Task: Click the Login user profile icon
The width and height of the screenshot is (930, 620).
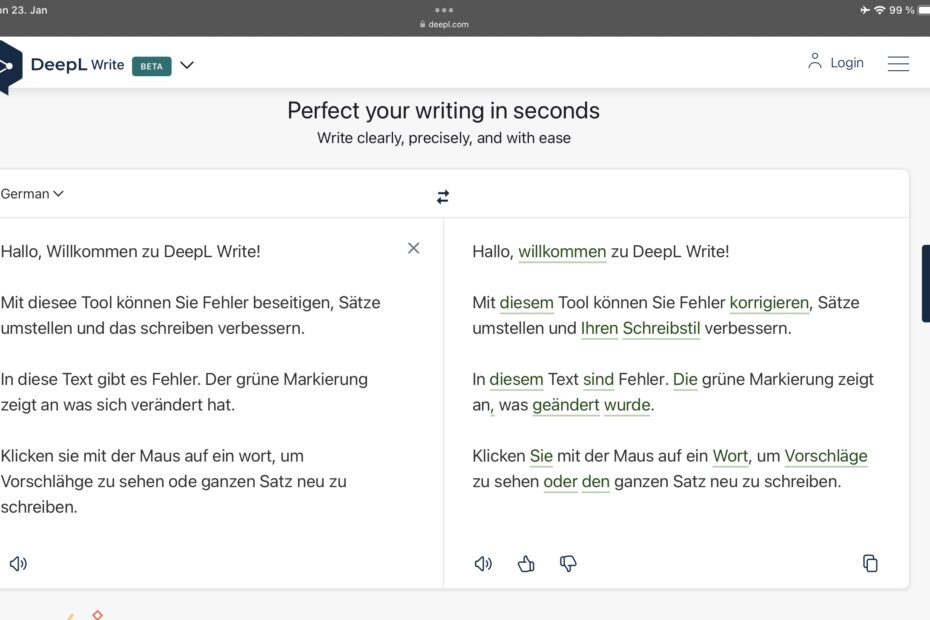Action: [815, 61]
